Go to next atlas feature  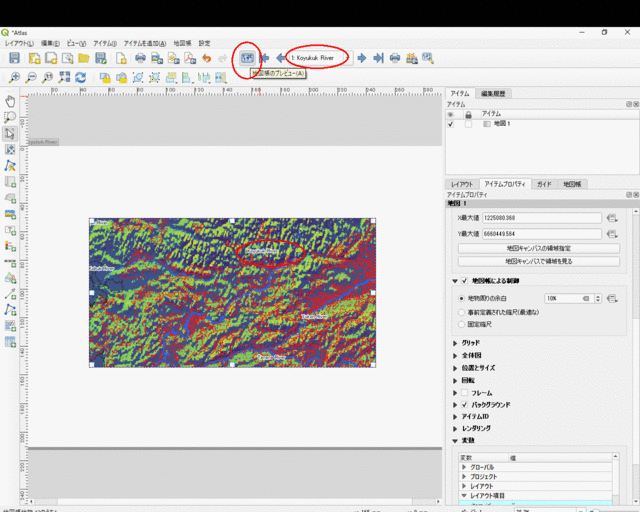coord(362,58)
